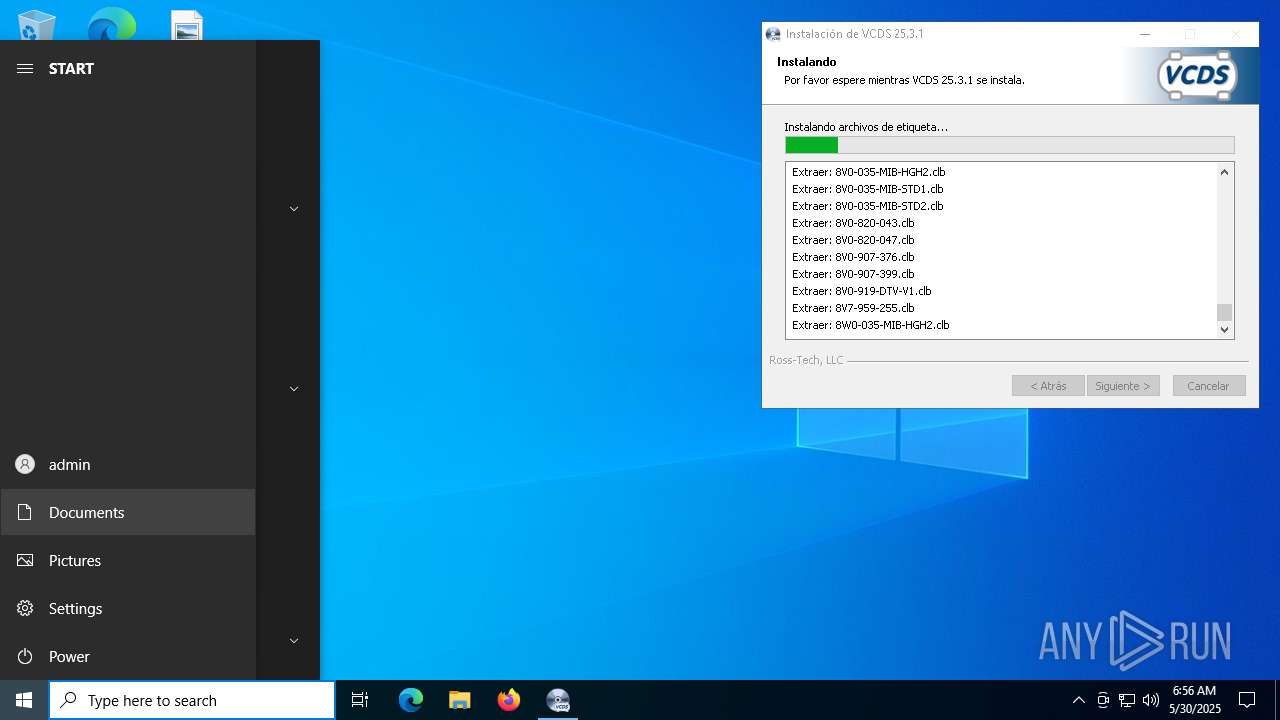Minimize the VCDS installer window
This screenshot has width=1280, height=720.
(x=1145, y=34)
